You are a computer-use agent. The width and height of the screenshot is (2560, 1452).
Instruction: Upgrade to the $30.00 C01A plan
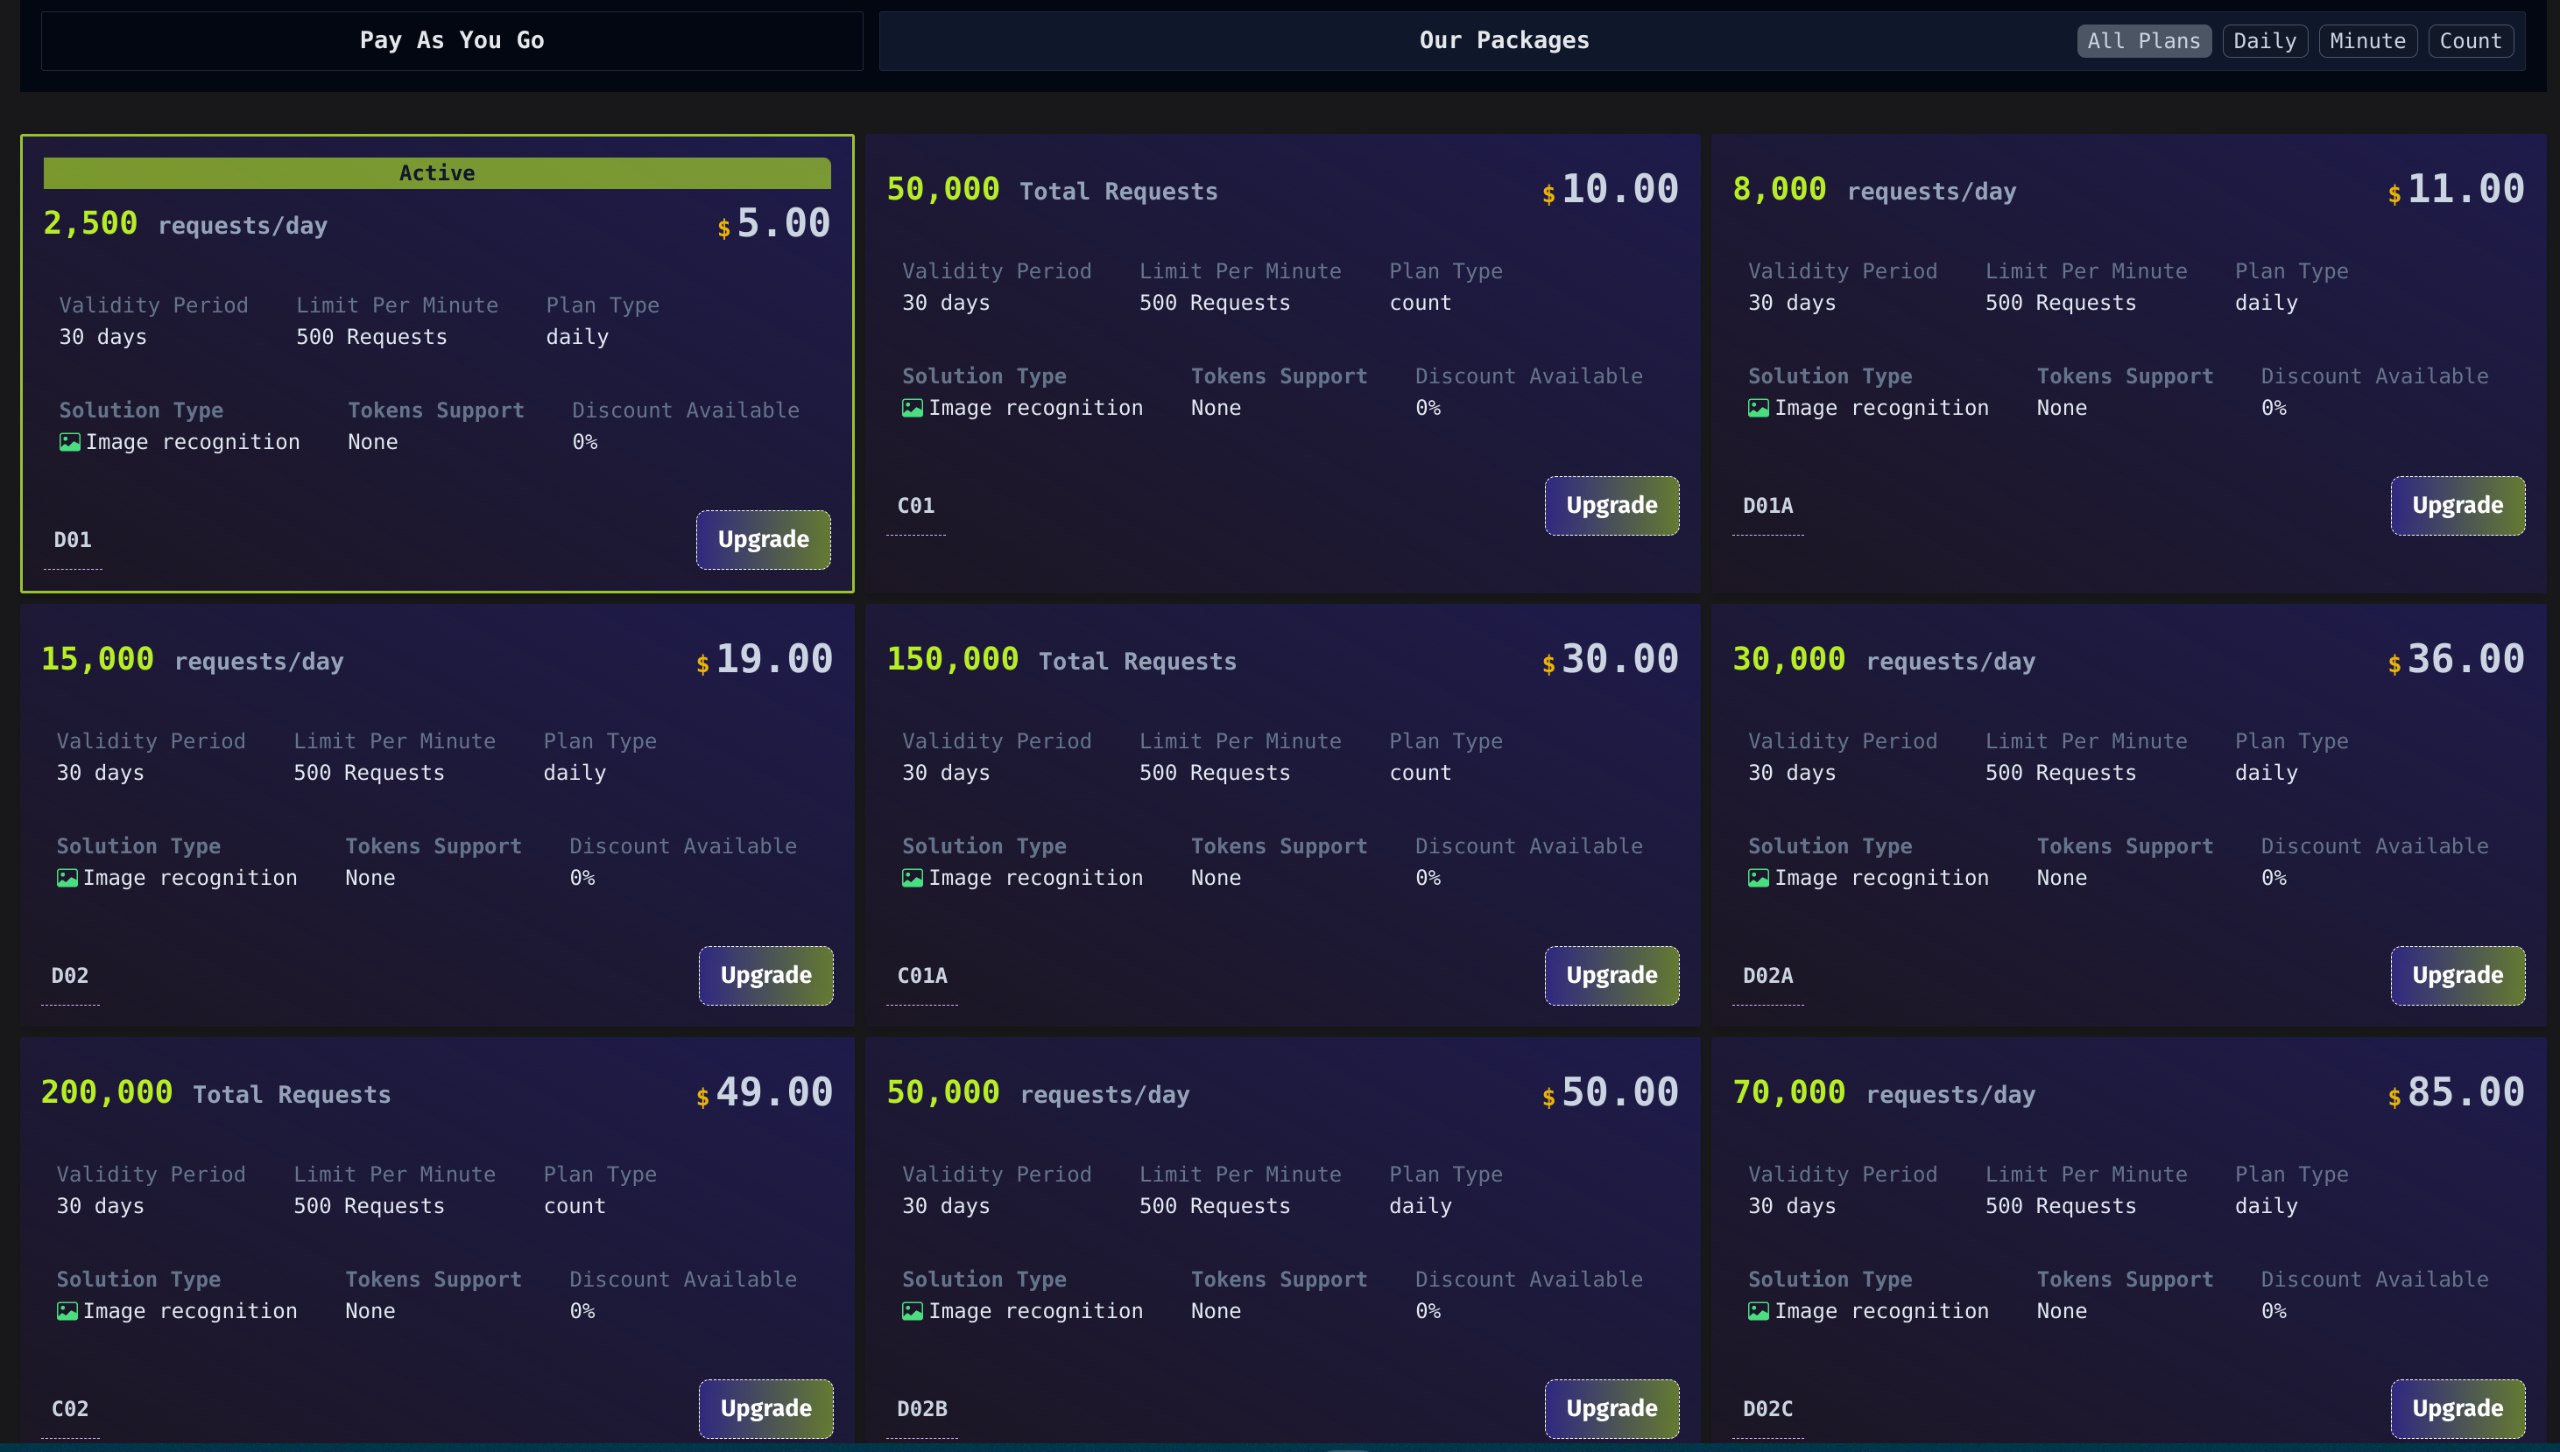[1612, 976]
